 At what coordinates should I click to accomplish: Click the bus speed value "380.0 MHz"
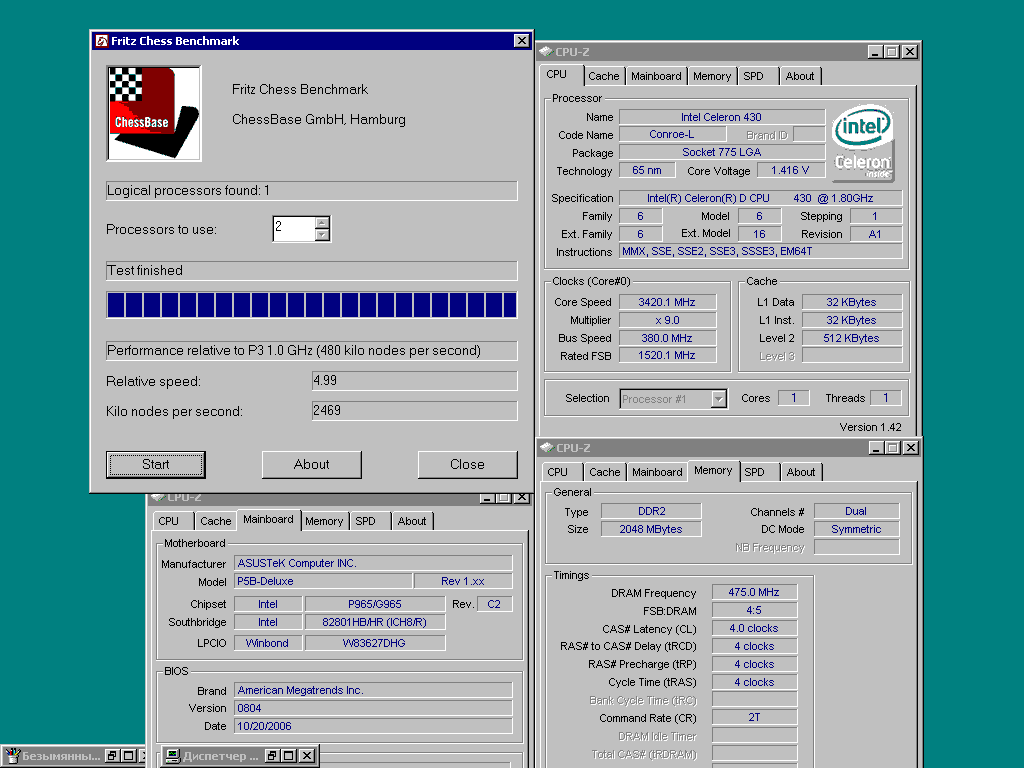[667, 338]
